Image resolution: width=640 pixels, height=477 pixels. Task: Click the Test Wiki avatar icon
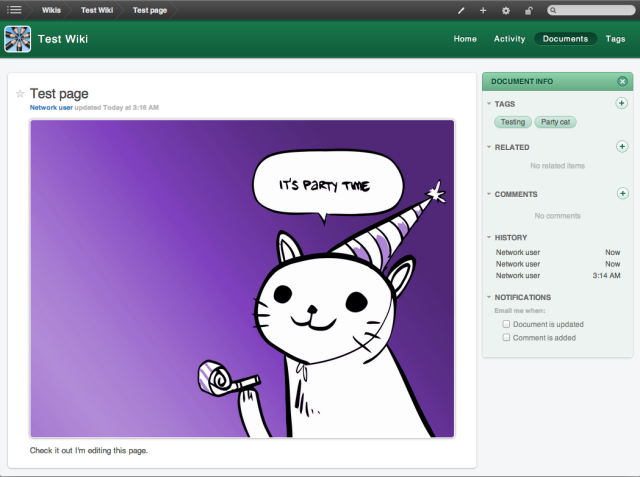coord(18,39)
